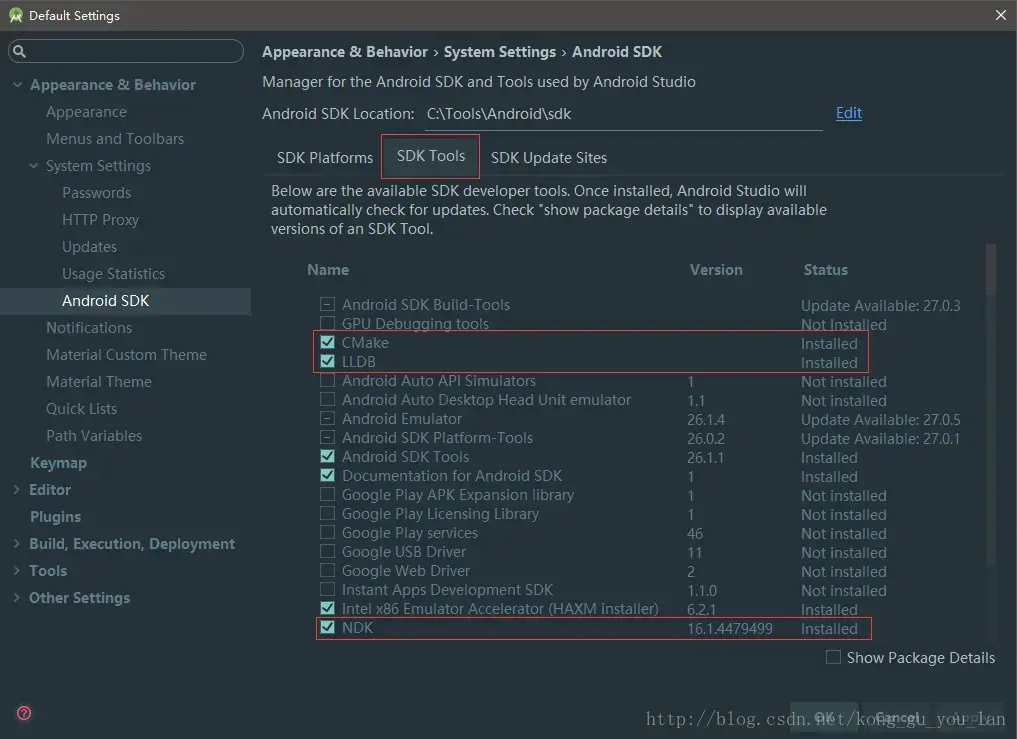Click the search magnifier icon

pos(19,51)
